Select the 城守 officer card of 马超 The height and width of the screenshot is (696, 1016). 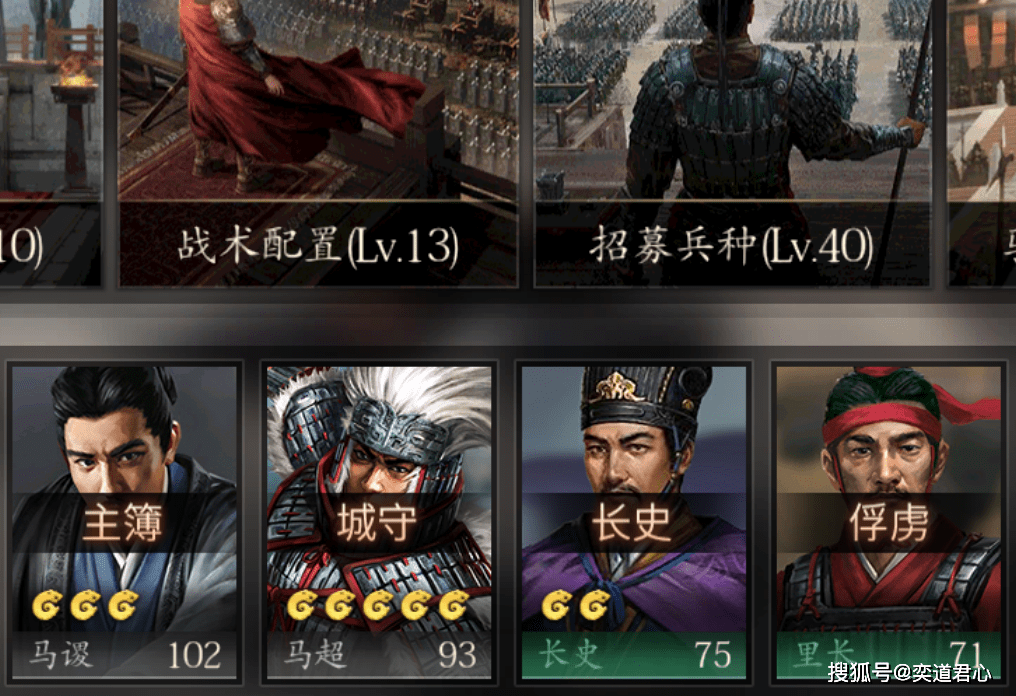coord(379,522)
